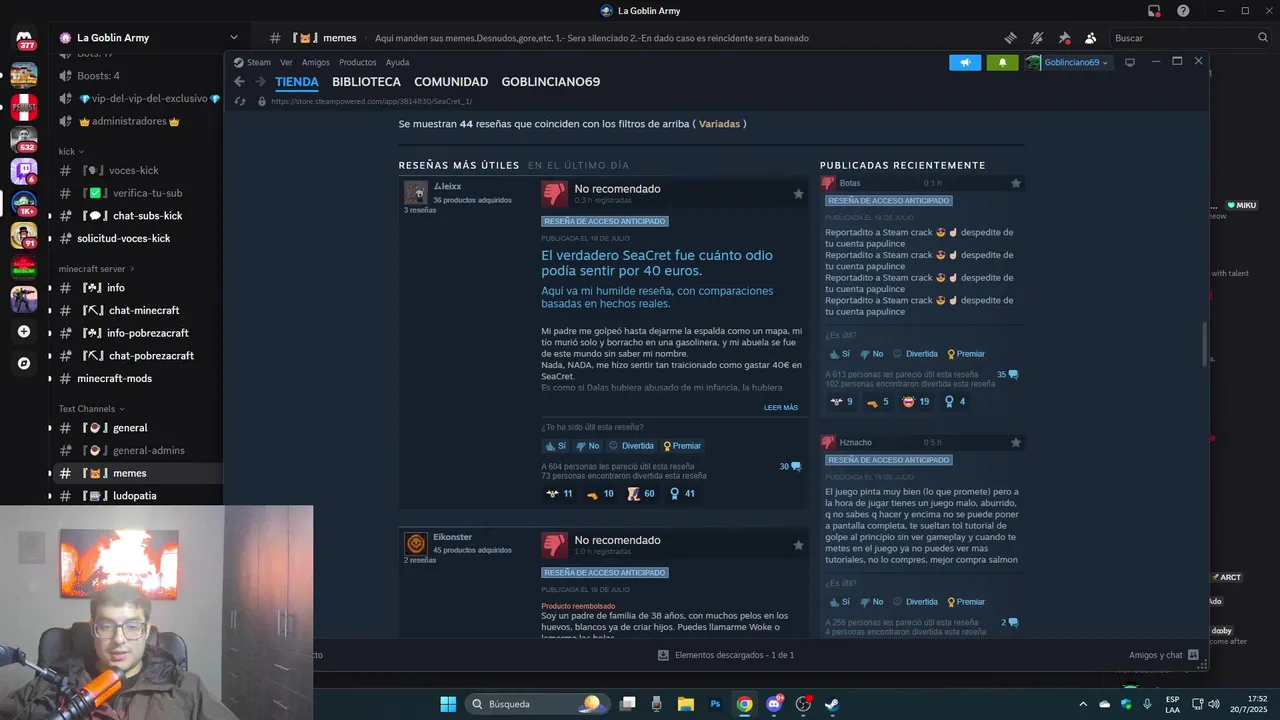Open Discord threads icon
1280x720 pixels.
[1010, 38]
